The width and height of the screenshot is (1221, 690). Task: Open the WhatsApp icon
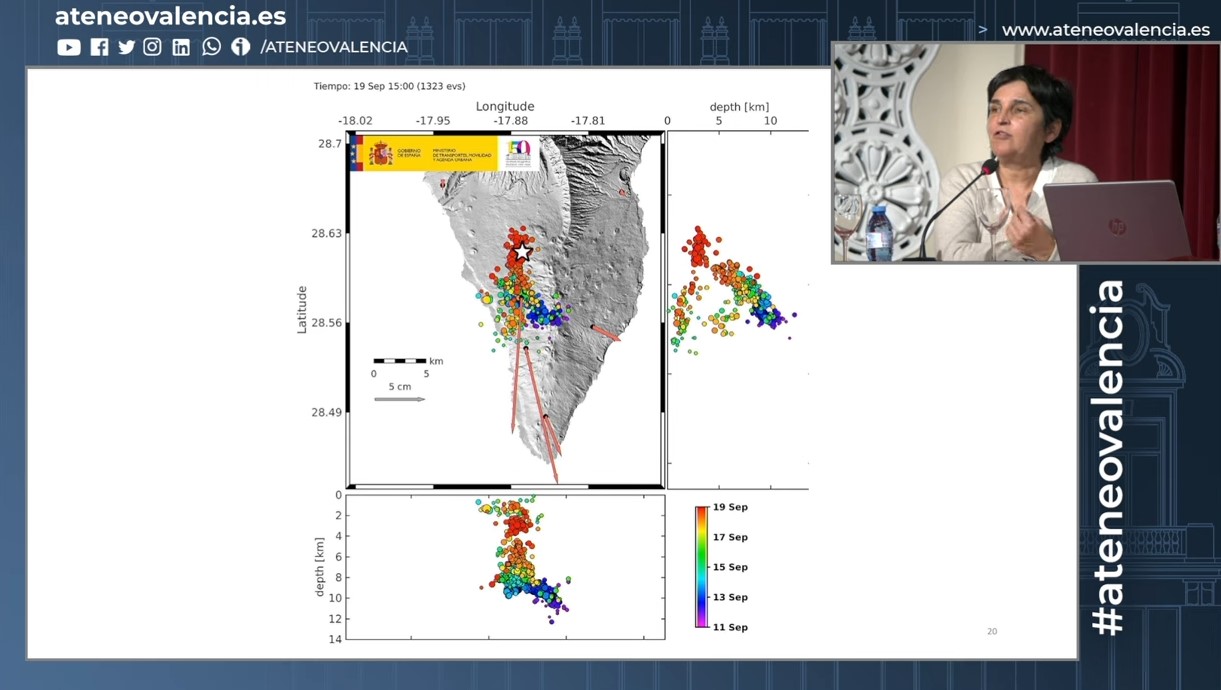[x=211, y=47]
